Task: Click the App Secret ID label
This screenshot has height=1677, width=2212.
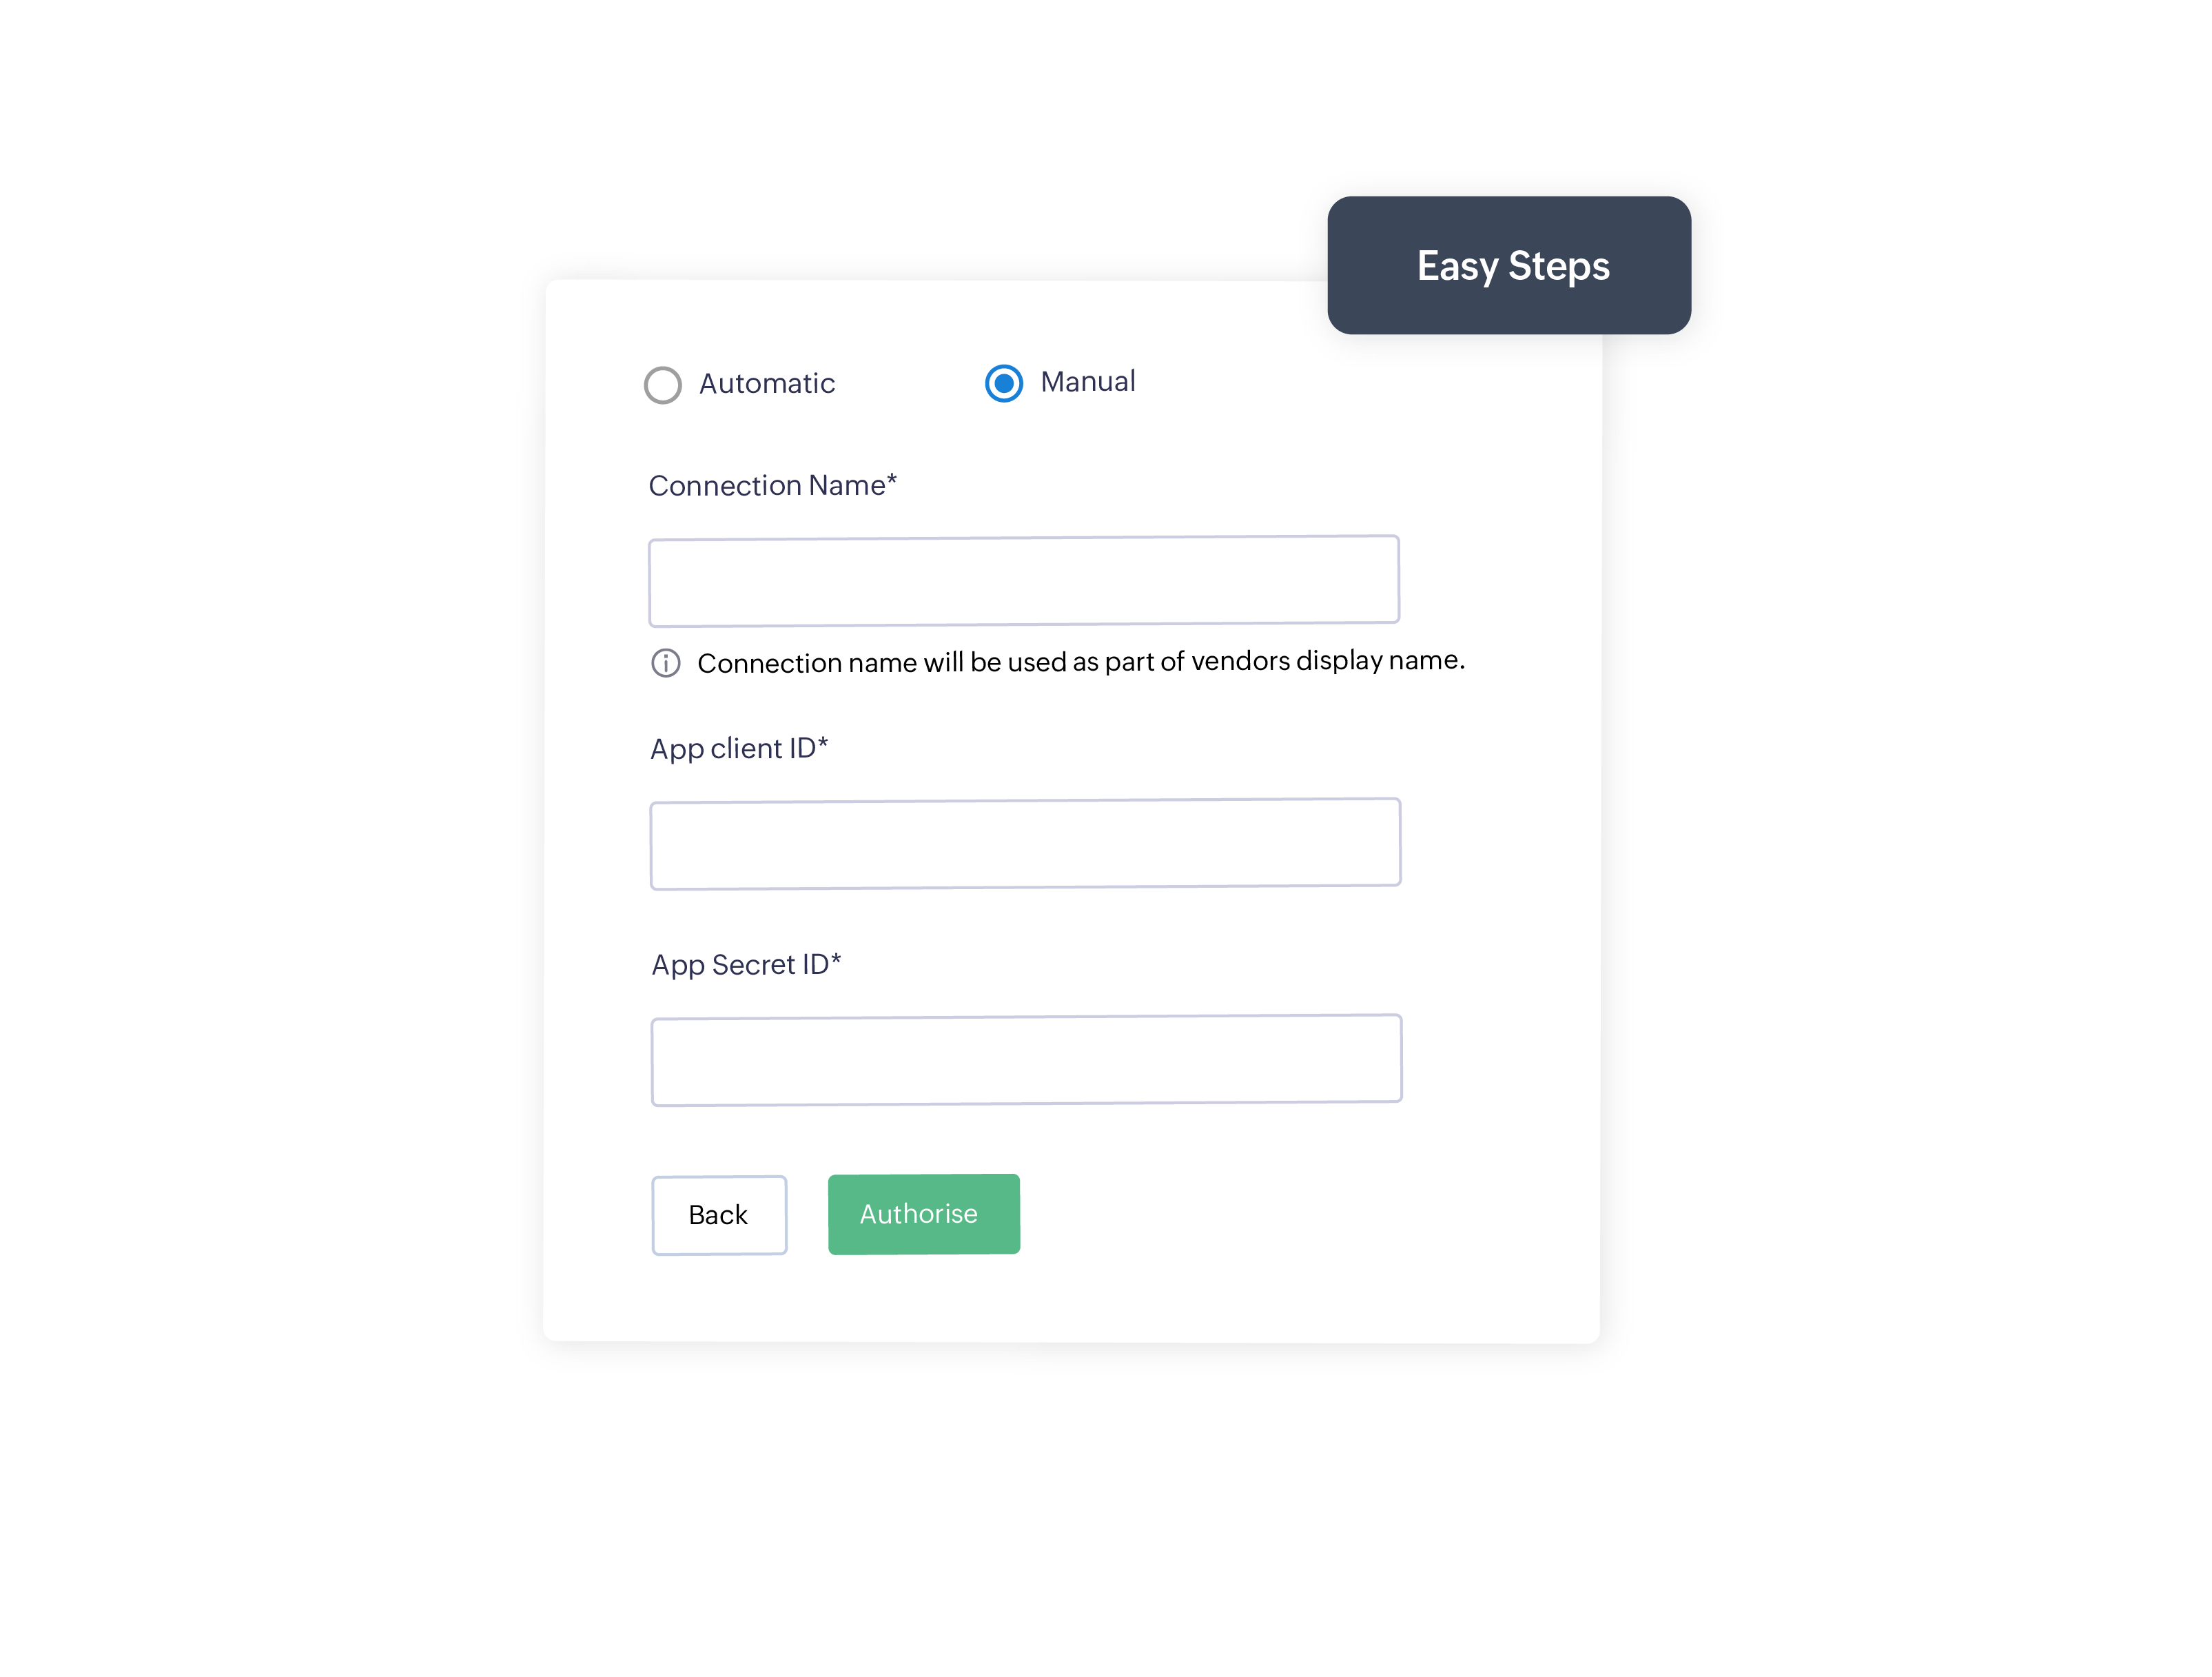Action: [x=740, y=965]
